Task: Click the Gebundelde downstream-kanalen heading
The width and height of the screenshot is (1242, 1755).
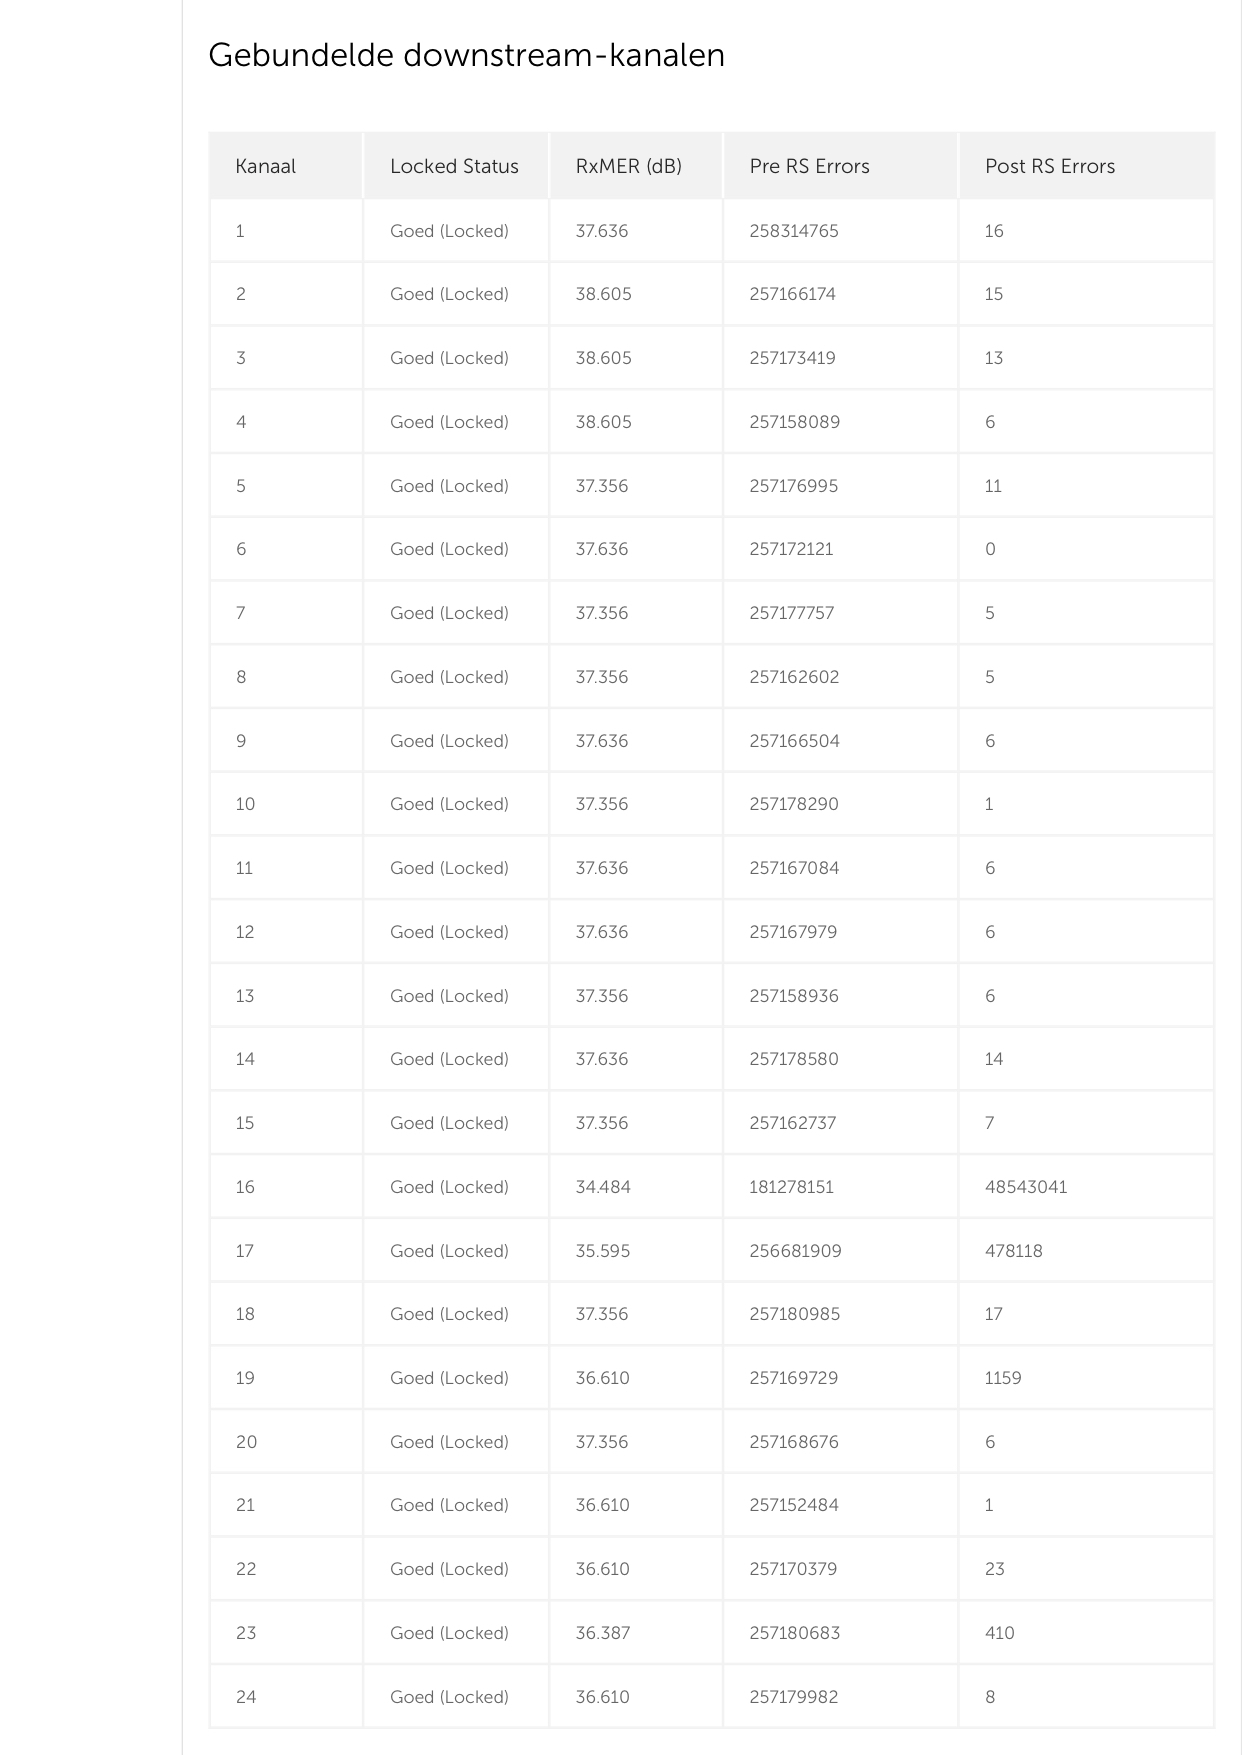Action: 466,55
